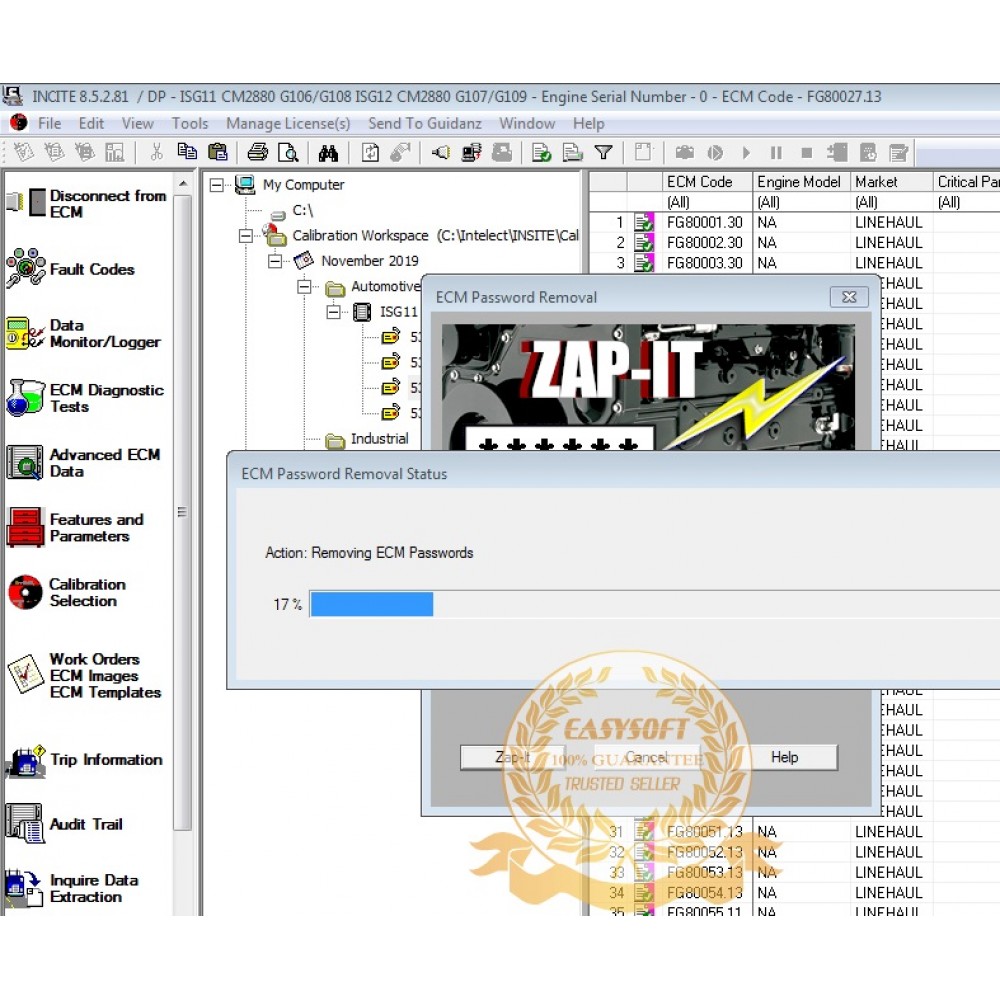Click the Market column header
The image size is (1000, 1000).
(891, 182)
